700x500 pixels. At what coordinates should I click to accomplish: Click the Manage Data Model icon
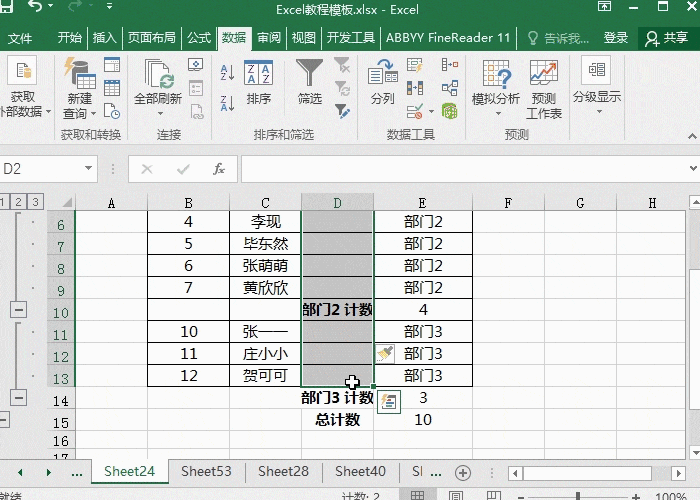pyautogui.click(x=450, y=111)
